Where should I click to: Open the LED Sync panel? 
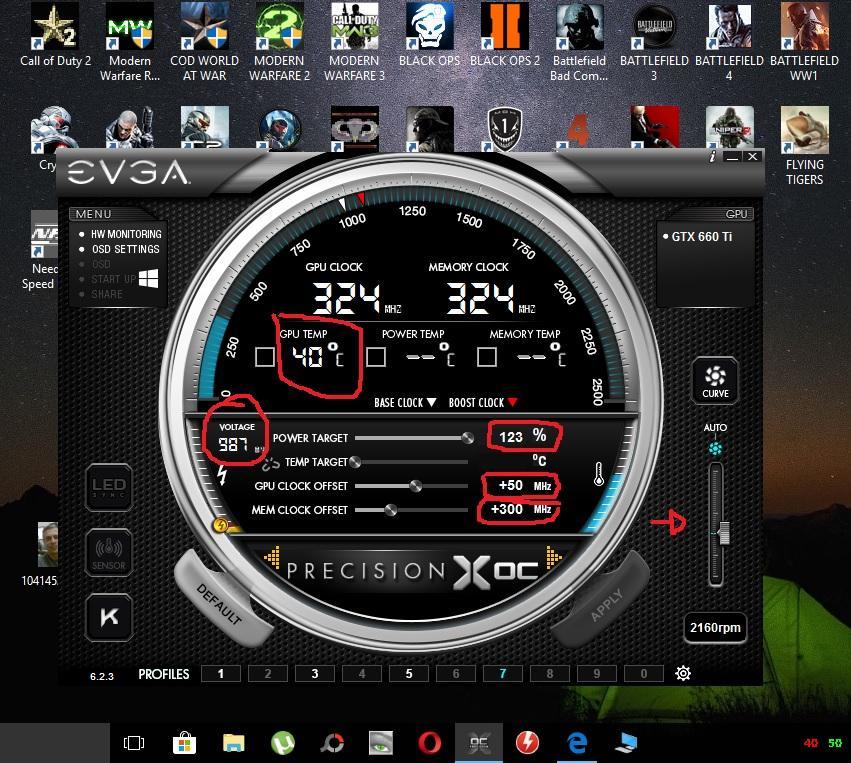click(x=109, y=487)
